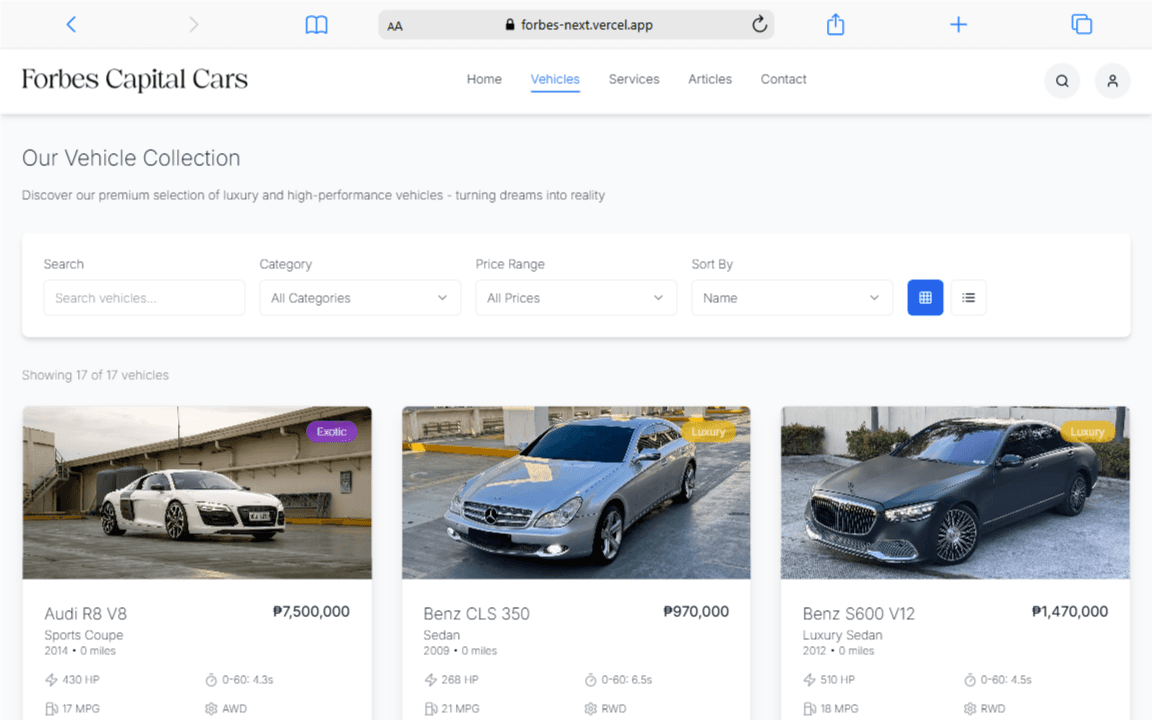Click the Showing 17 of 17 vehicles text
1152x720 pixels.
(96, 375)
